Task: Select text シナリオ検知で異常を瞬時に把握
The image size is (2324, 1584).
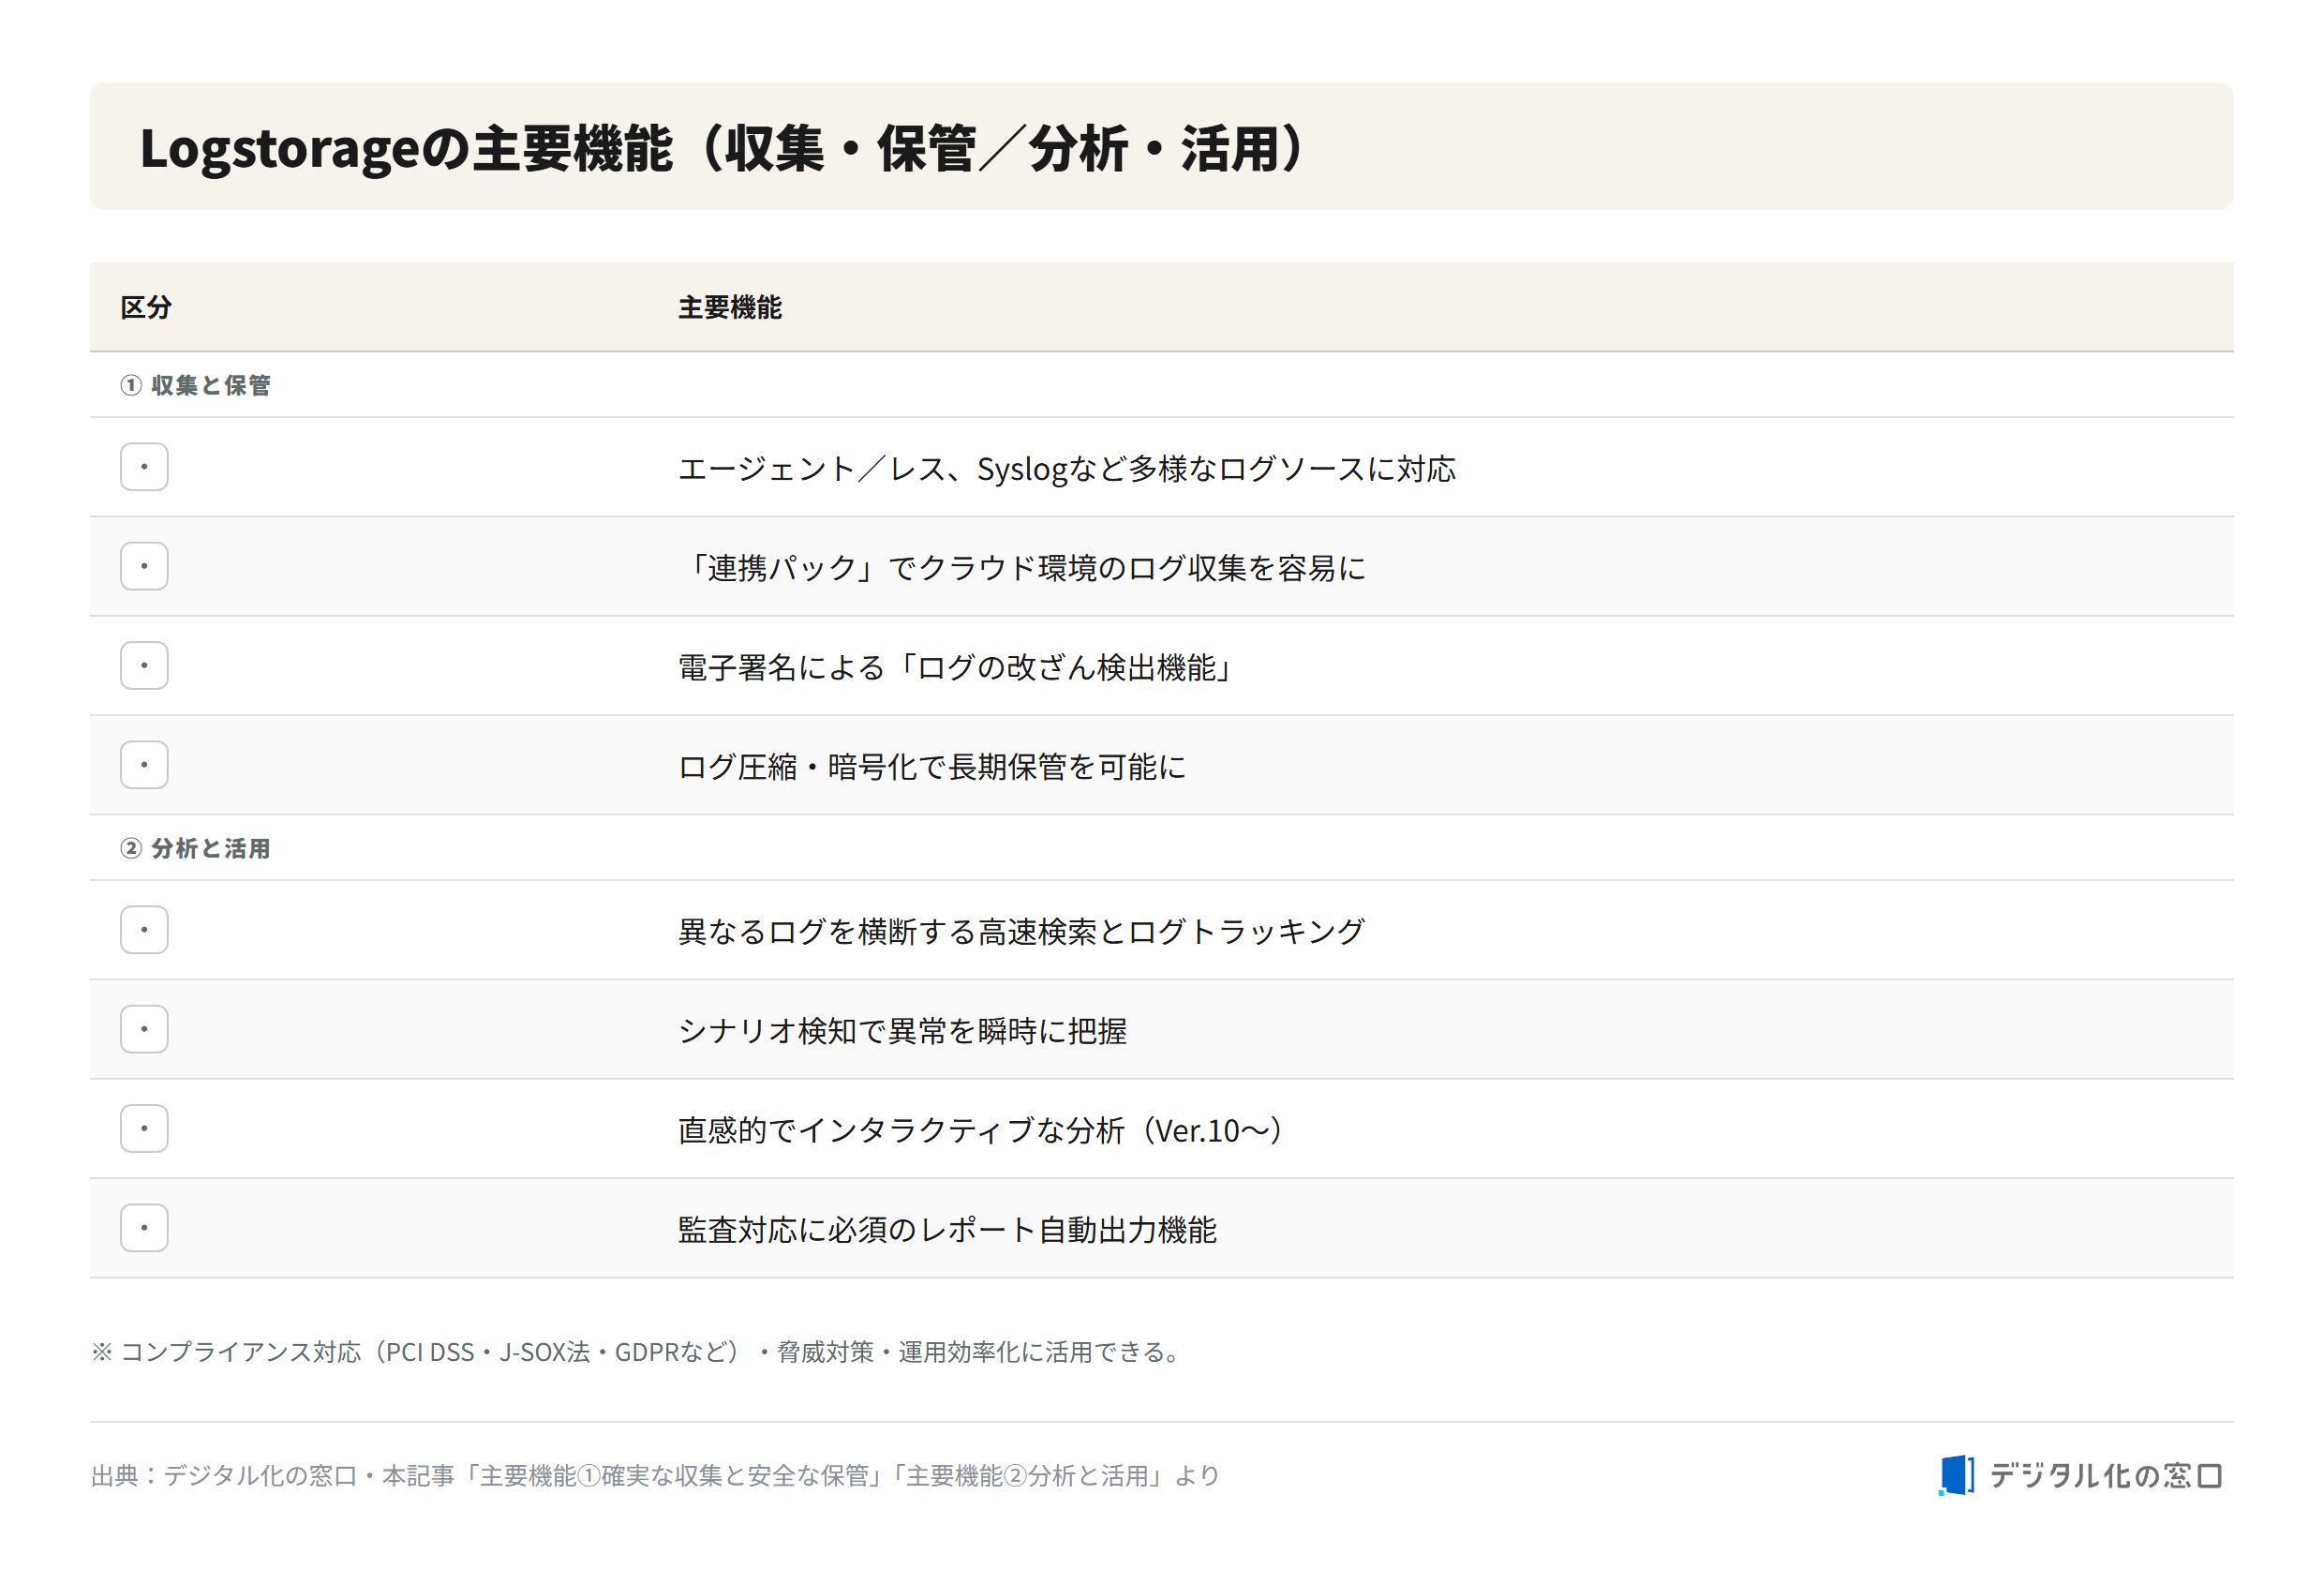Action: pos(903,1031)
